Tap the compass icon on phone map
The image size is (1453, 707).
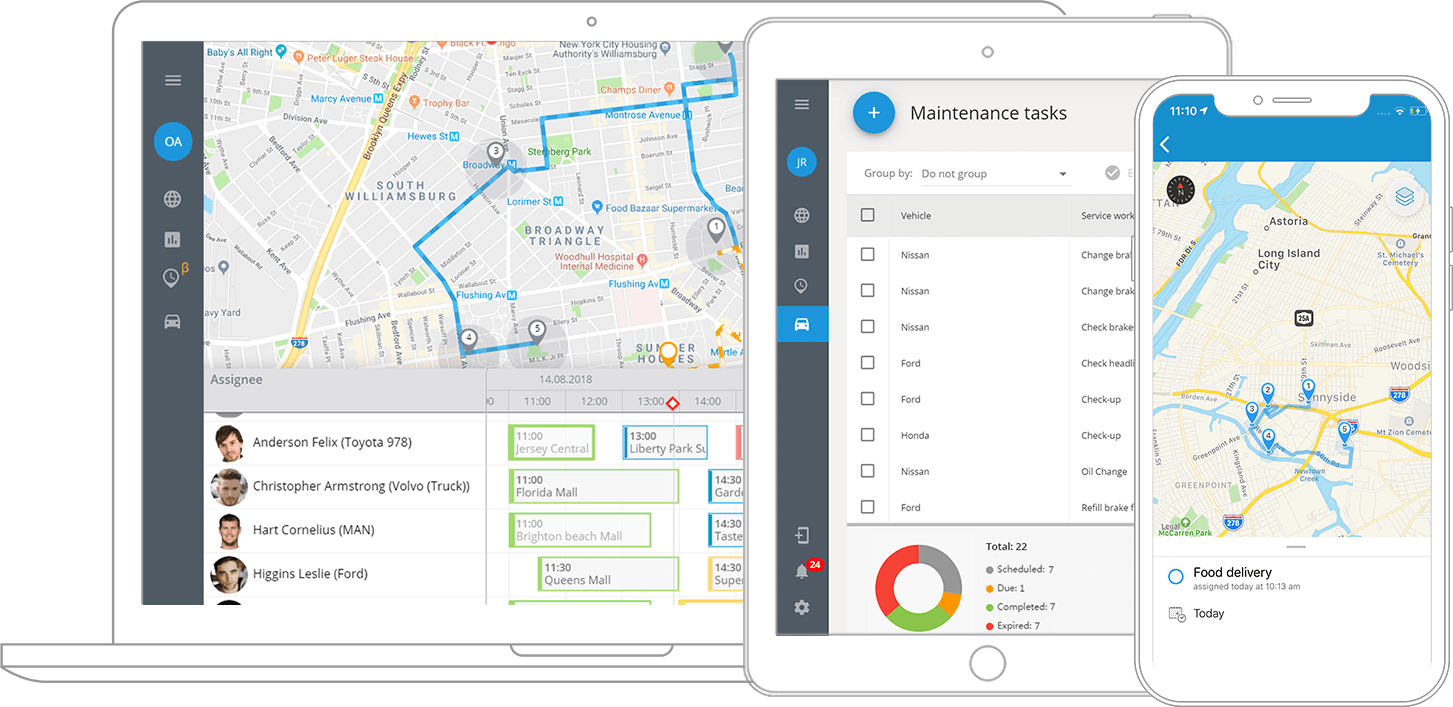point(1180,190)
